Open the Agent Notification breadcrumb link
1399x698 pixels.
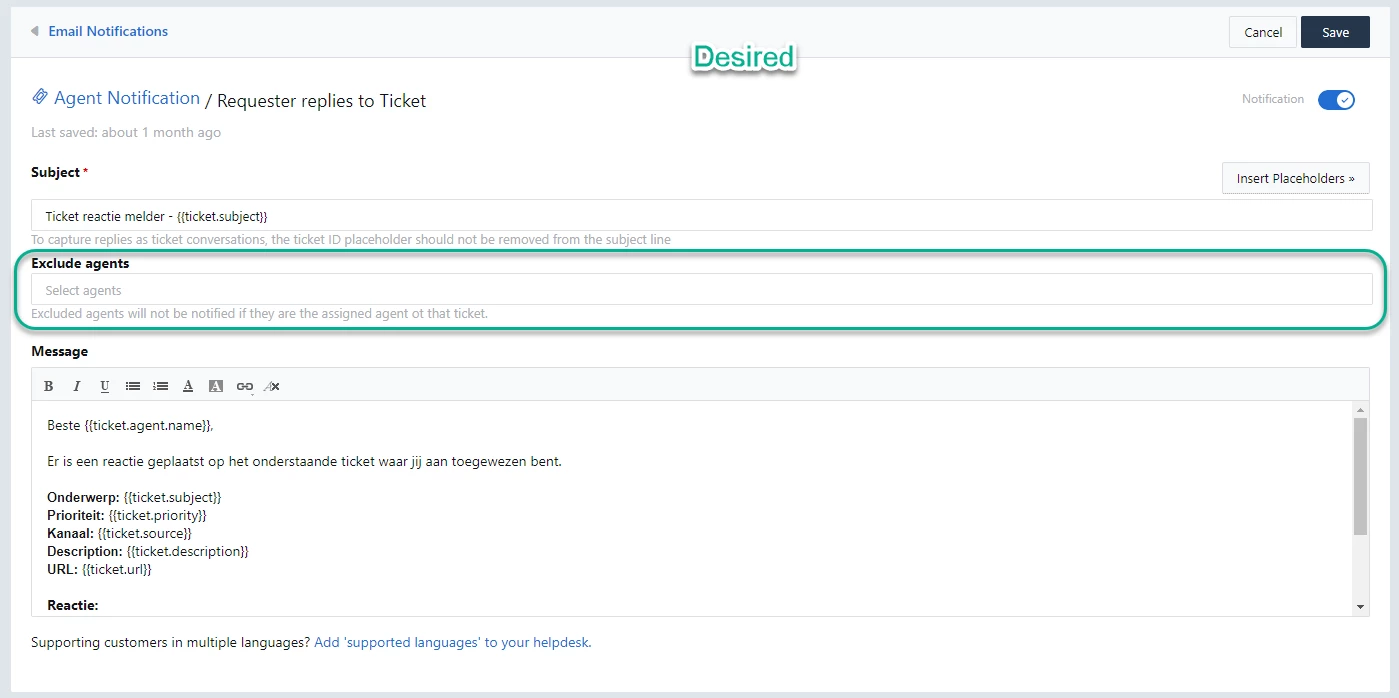point(127,98)
